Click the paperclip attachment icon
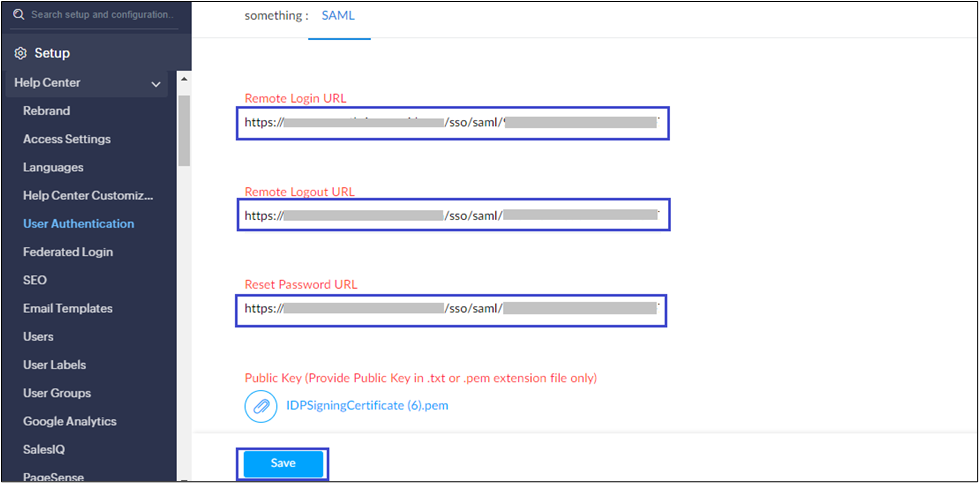This screenshot has width=979, height=483. pyautogui.click(x=260, y=406)
